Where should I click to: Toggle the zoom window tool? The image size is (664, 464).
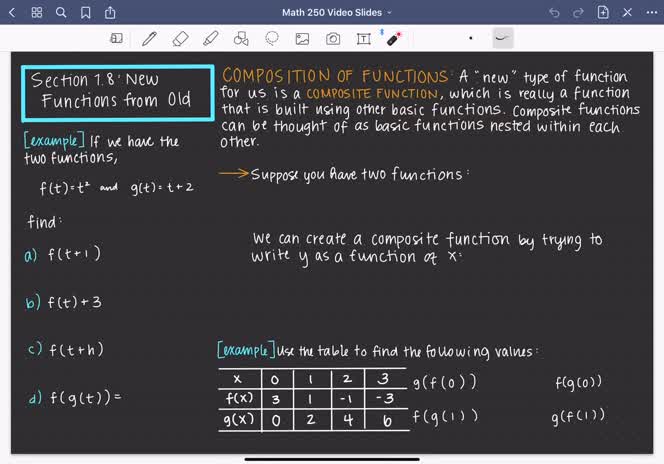tap(117, 39)
